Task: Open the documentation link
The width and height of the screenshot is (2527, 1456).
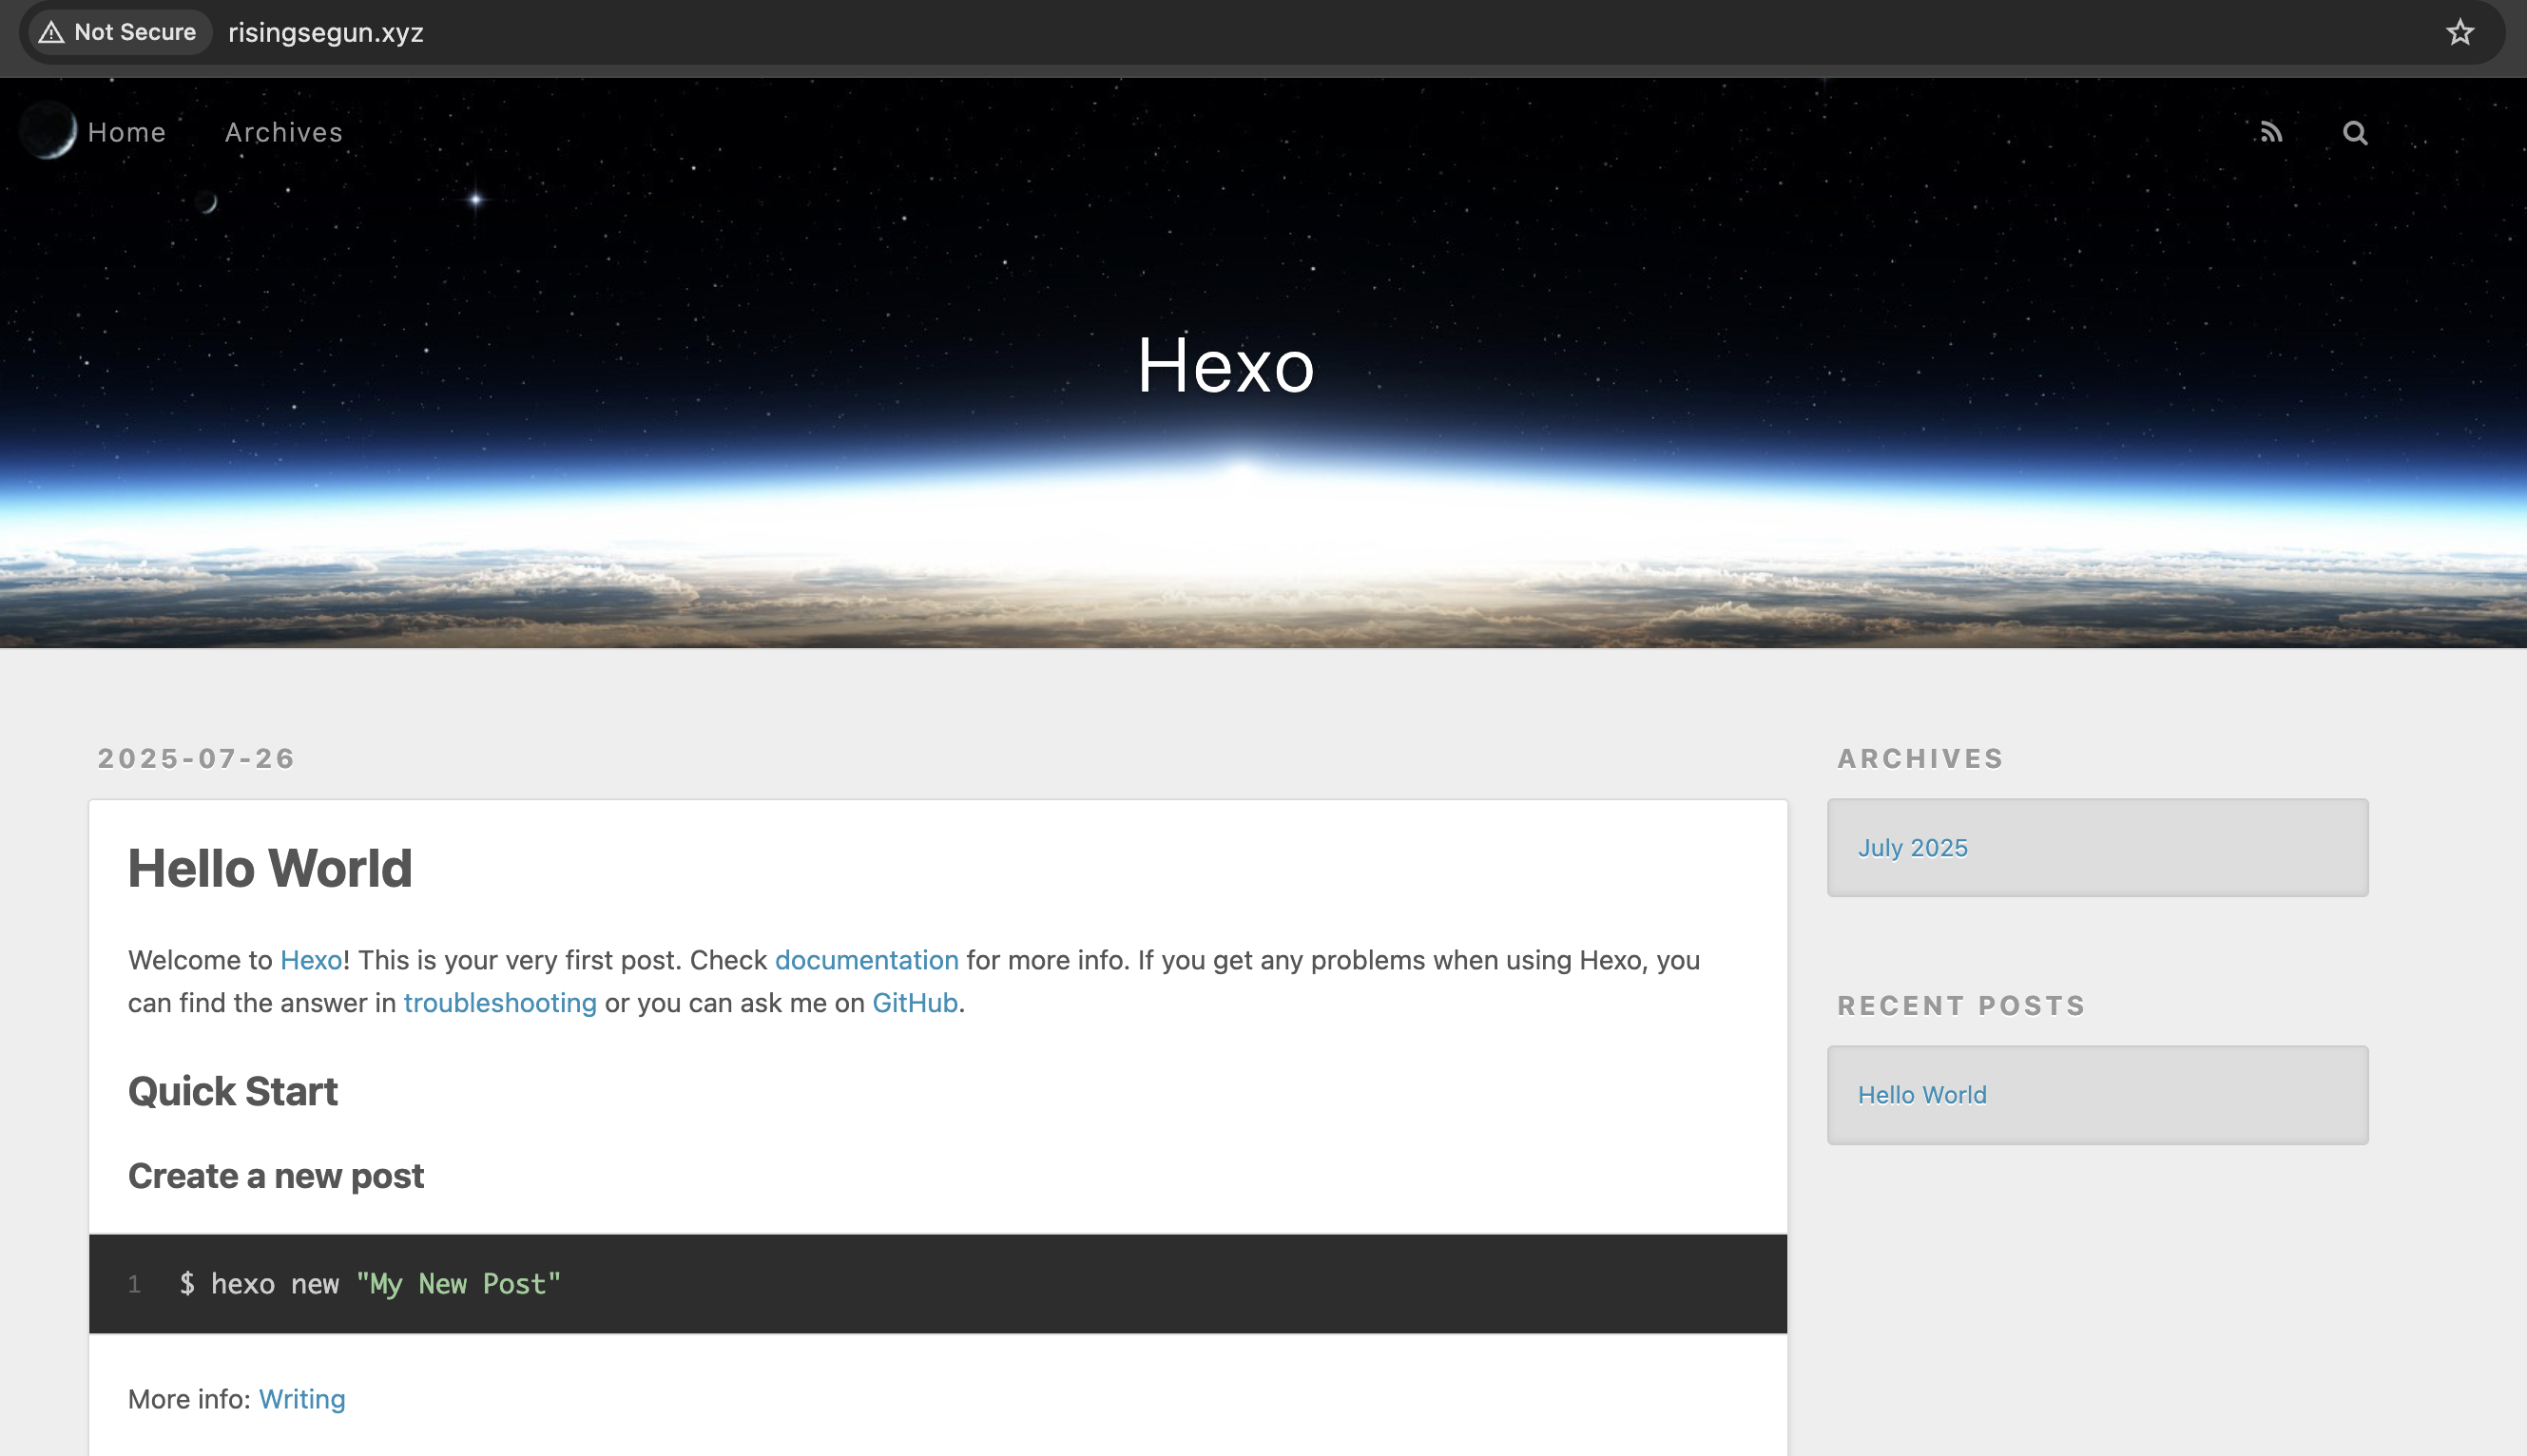Action: pos(866,960)
